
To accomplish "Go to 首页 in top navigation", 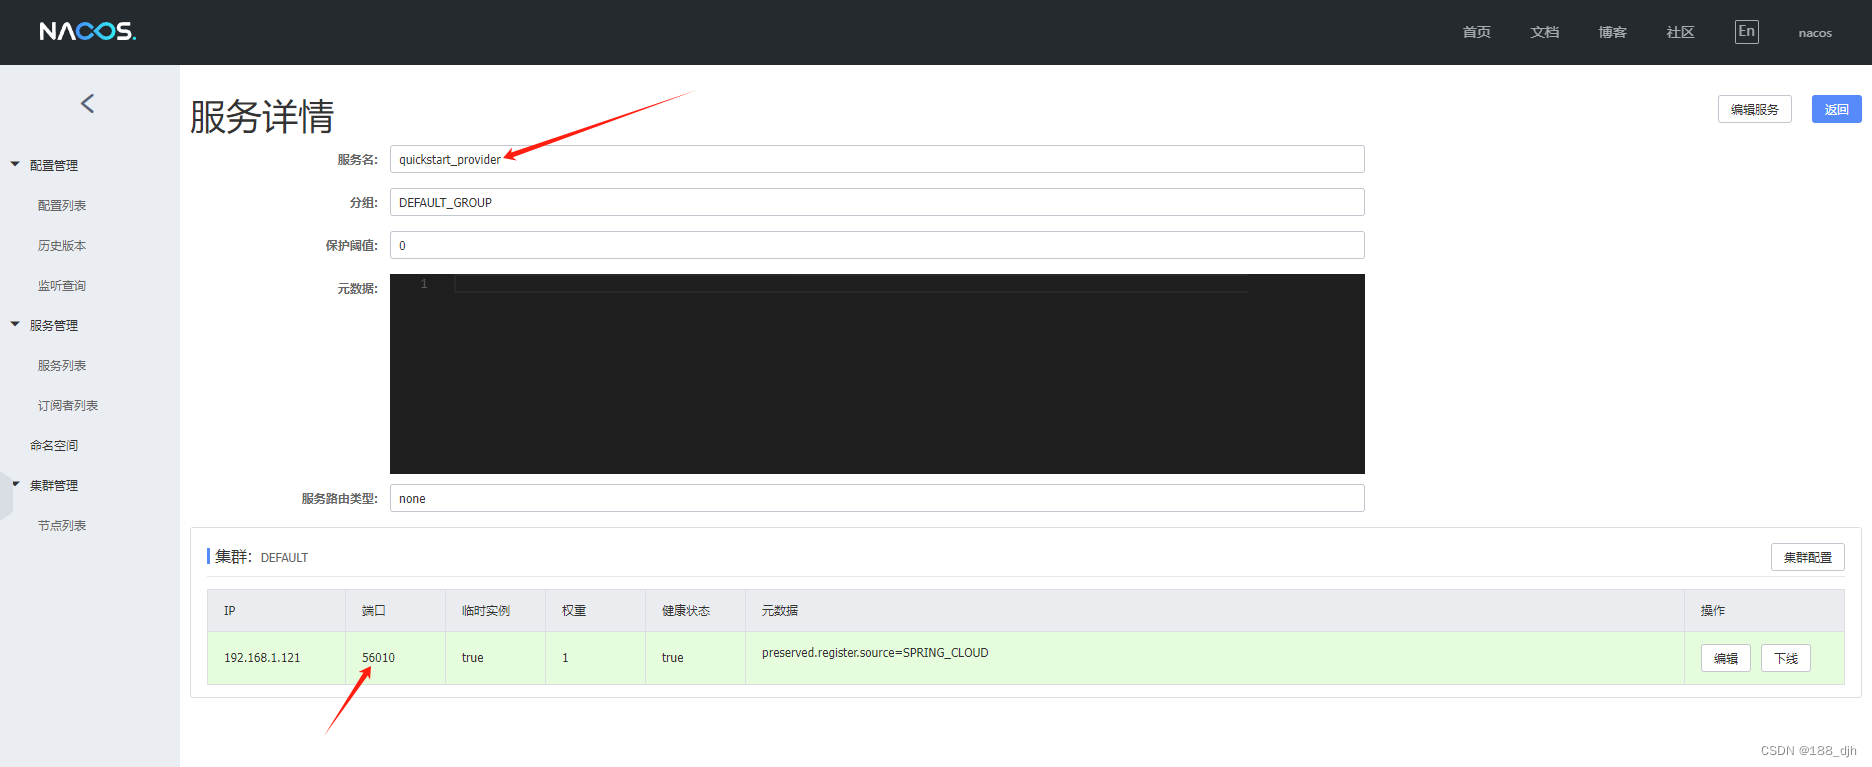I will pyautogui.click(x=1477, y=32).
